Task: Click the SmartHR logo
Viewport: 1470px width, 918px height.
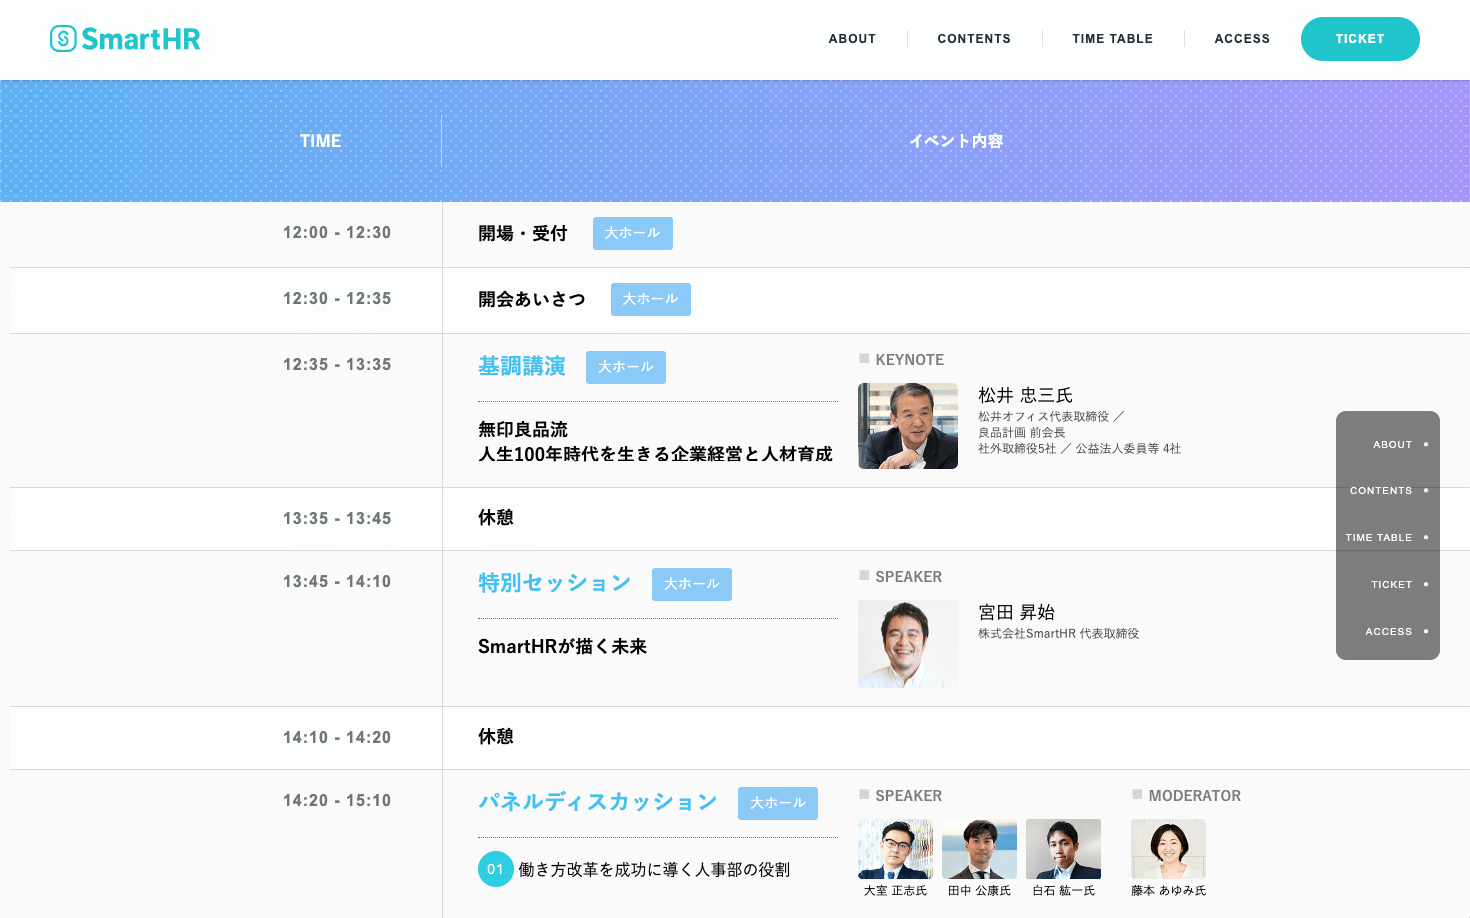Action: point(125,39)
